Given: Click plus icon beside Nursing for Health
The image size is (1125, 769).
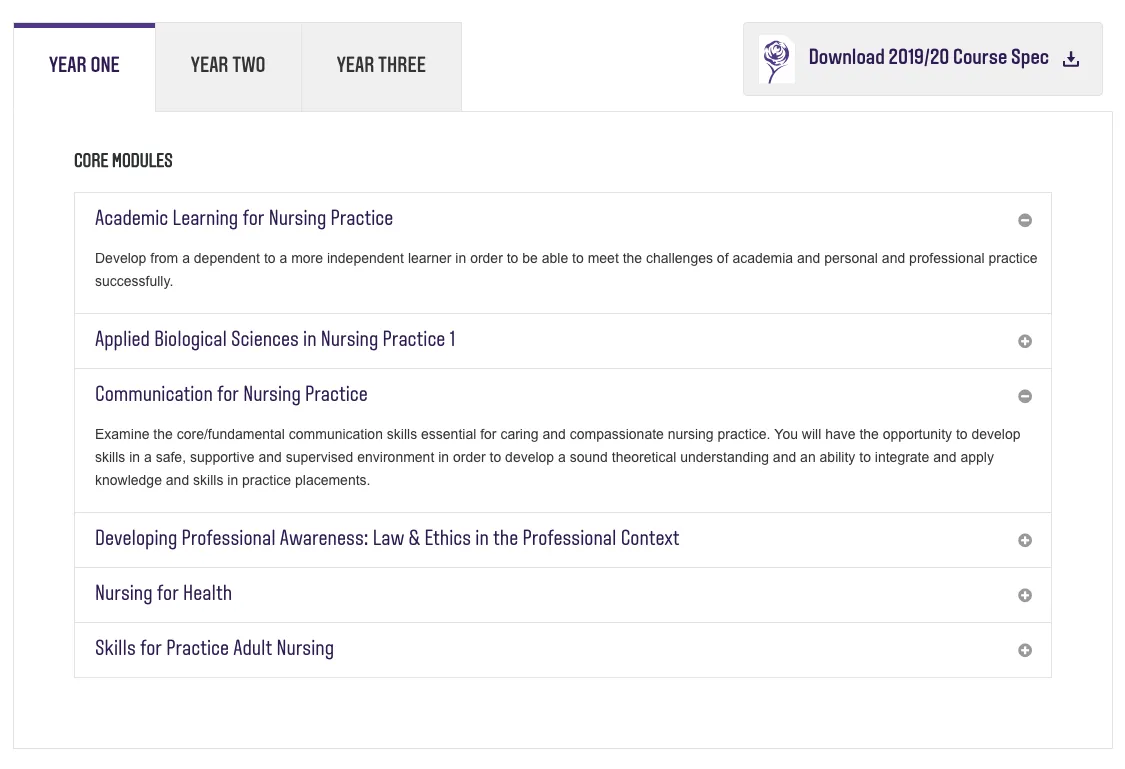Looking at the screenshot, I should 1025,595.
